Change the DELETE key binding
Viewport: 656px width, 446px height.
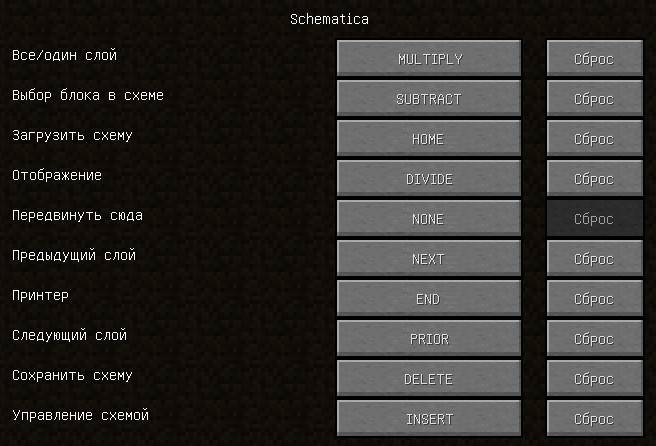pos(429,379)
